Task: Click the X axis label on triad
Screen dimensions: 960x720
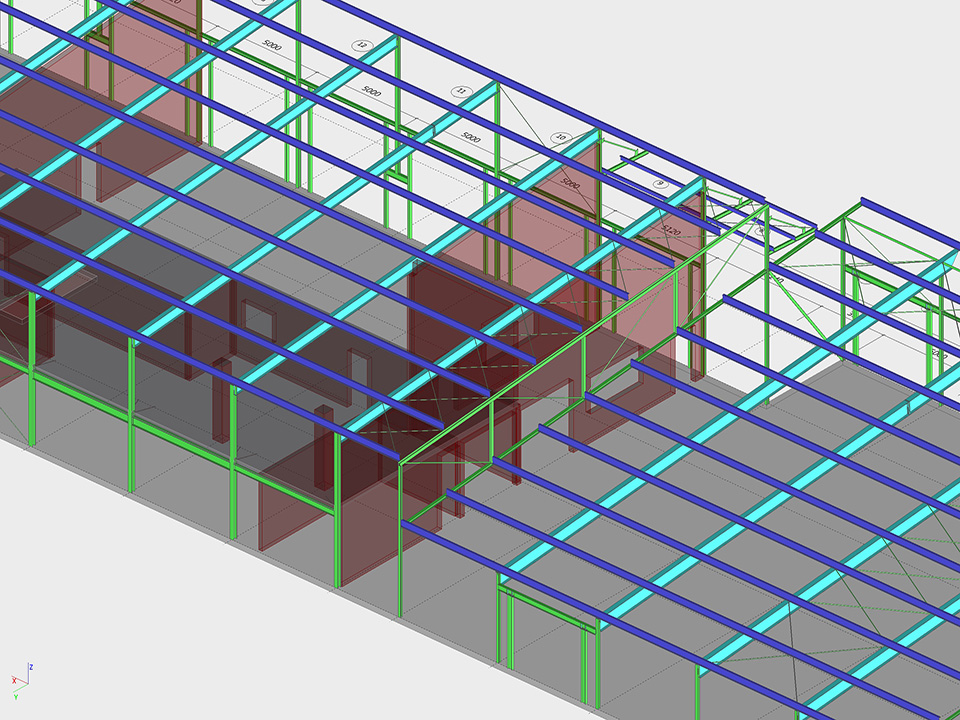Action: (x=14, y=680)
